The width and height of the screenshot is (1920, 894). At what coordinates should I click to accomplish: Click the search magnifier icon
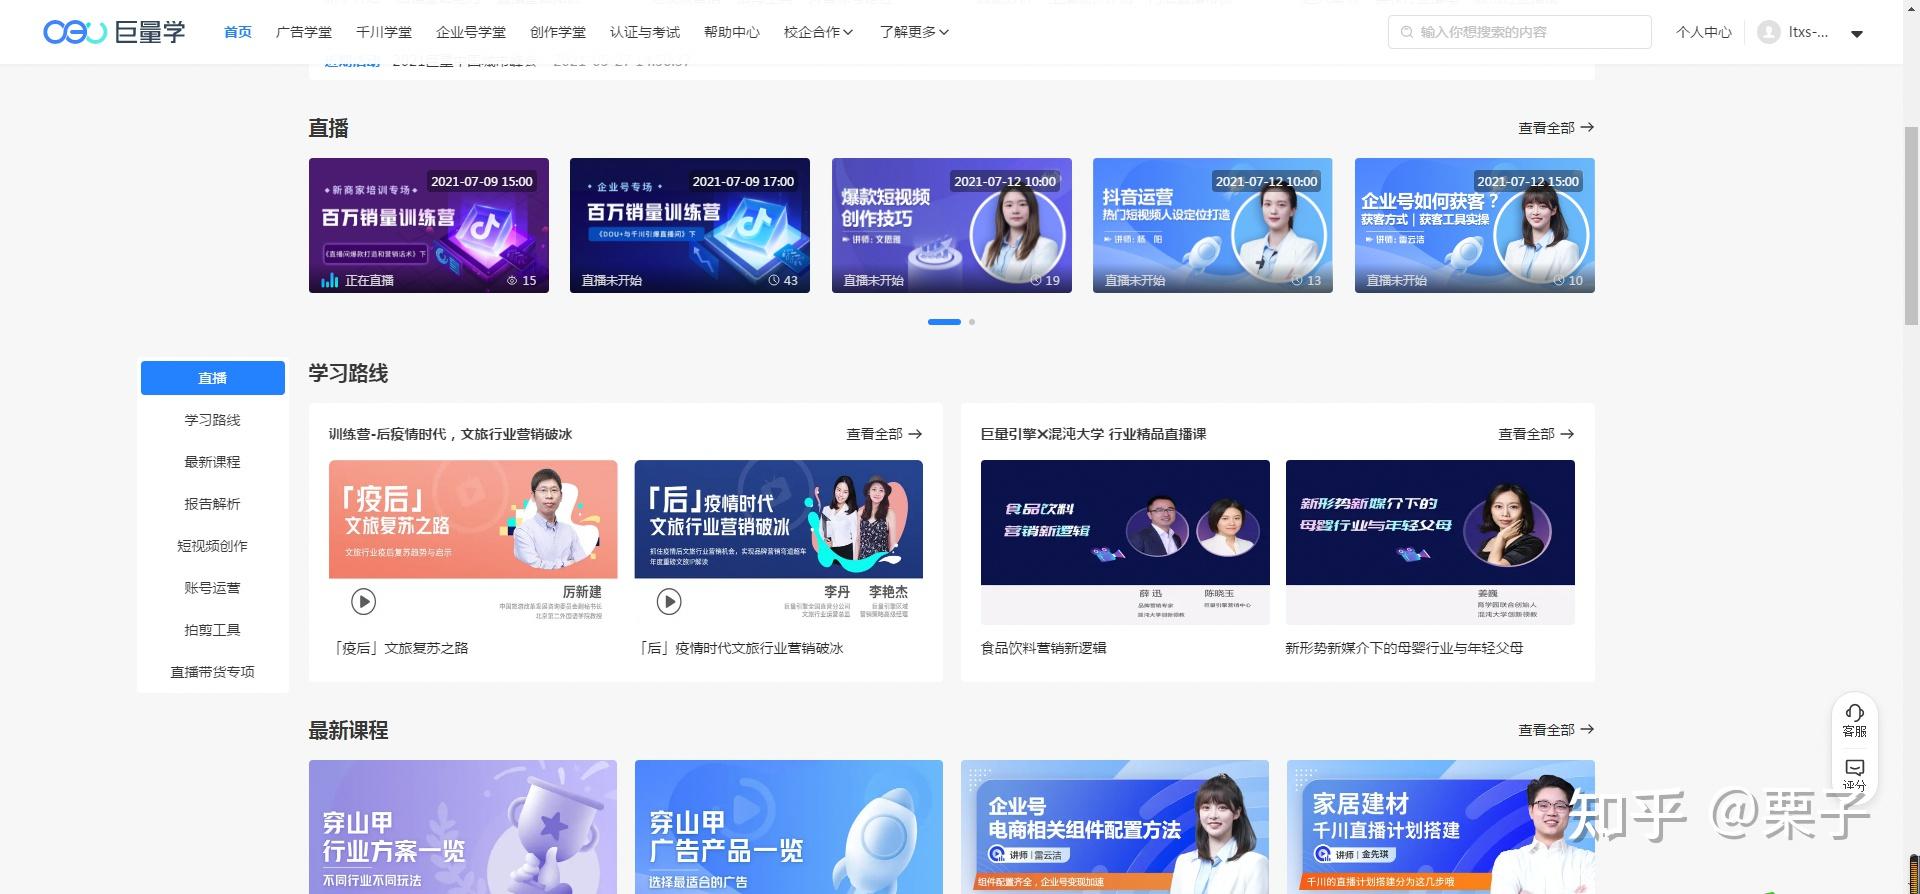[1407, 32]
